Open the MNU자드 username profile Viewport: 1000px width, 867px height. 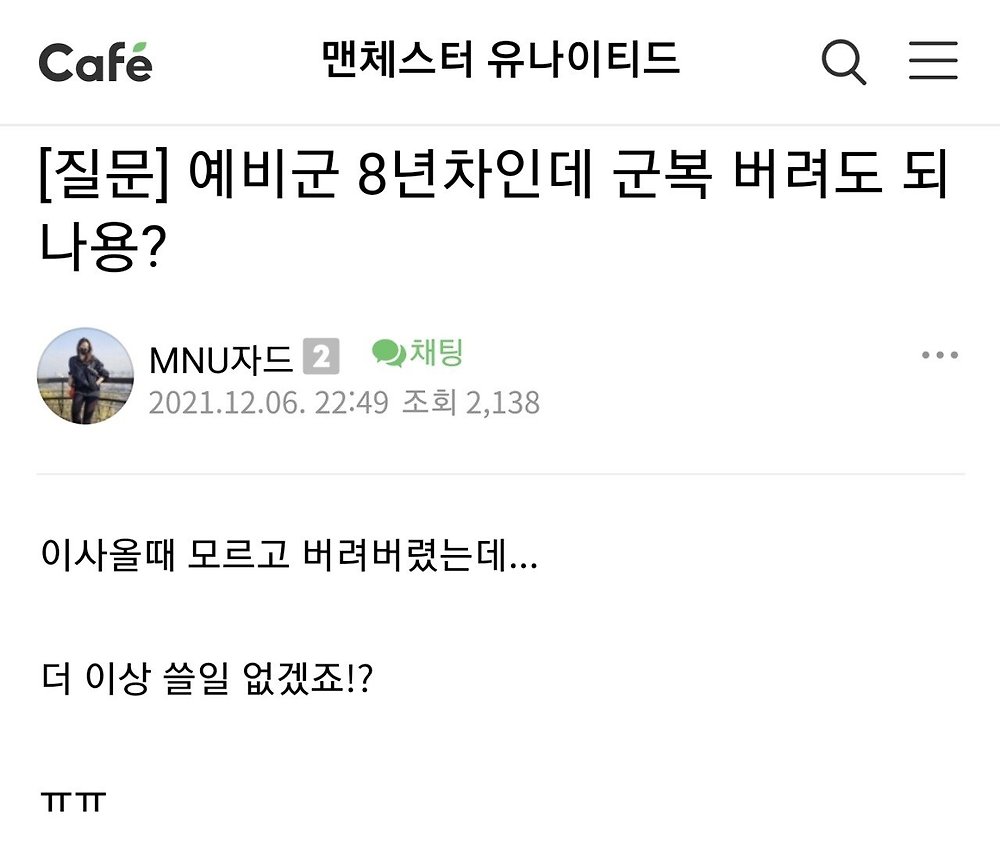(220, 358)
